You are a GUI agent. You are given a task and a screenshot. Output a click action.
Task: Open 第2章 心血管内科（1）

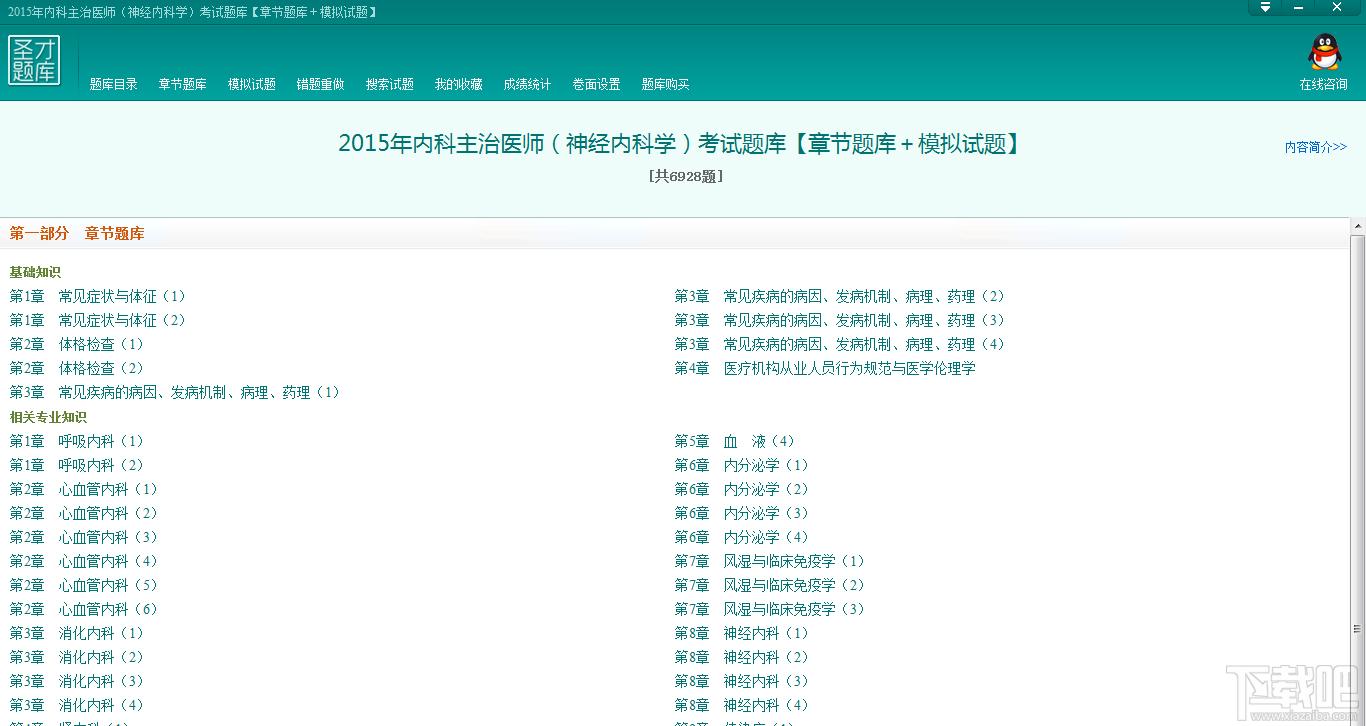[x=84, y=489]
